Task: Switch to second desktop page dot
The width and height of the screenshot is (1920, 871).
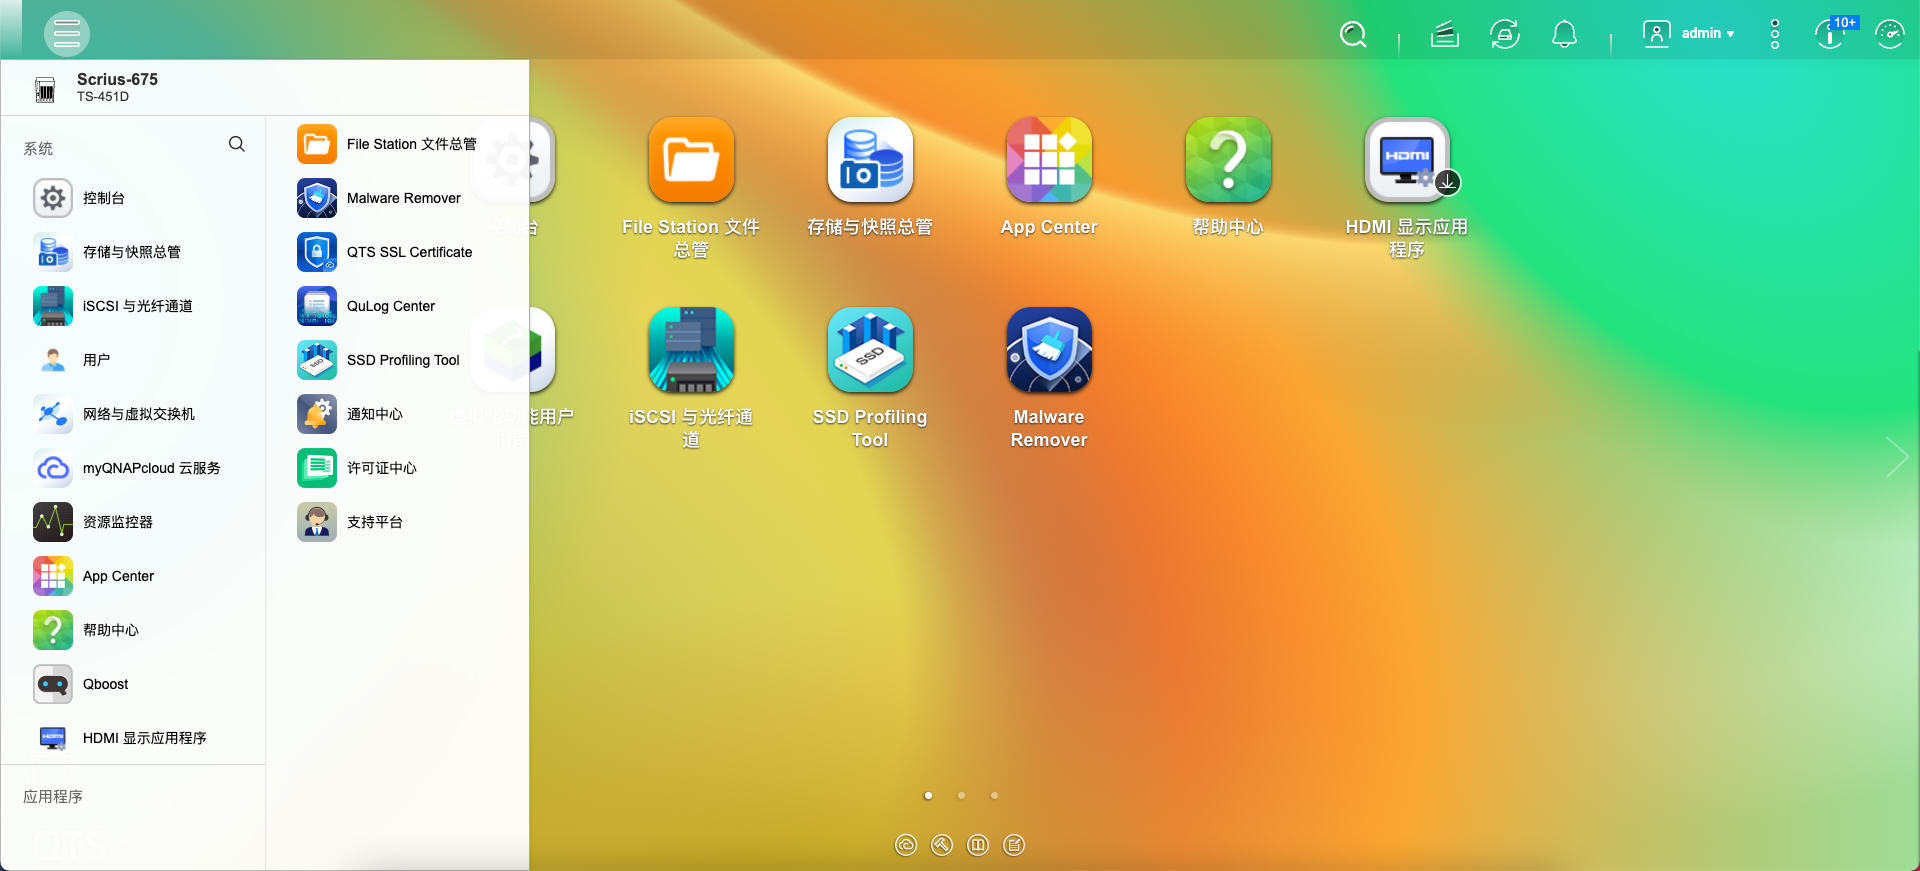Action: (x=961, y=796)
